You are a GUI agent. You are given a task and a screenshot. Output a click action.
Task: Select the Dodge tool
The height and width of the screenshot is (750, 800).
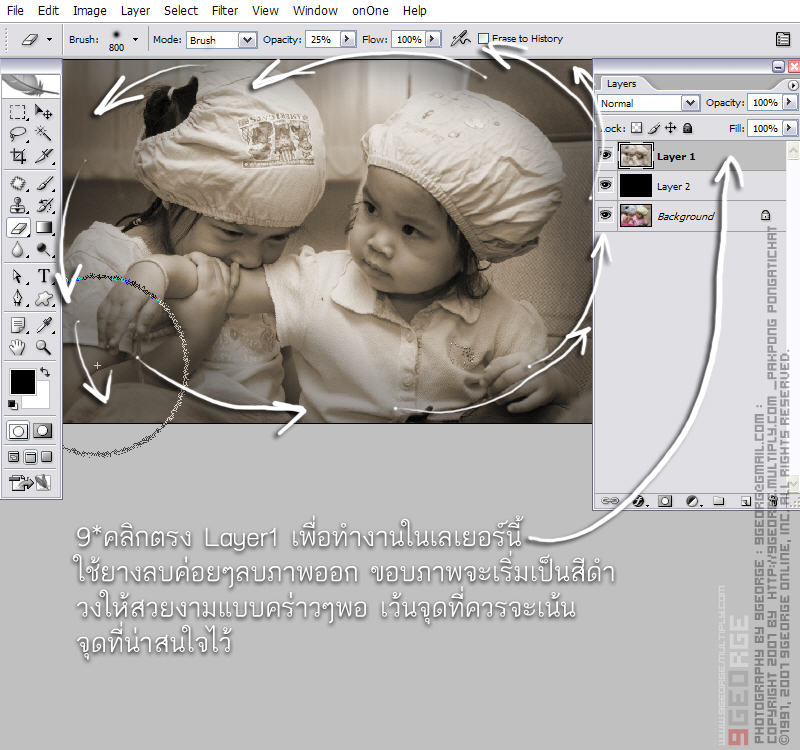point(43,249)
